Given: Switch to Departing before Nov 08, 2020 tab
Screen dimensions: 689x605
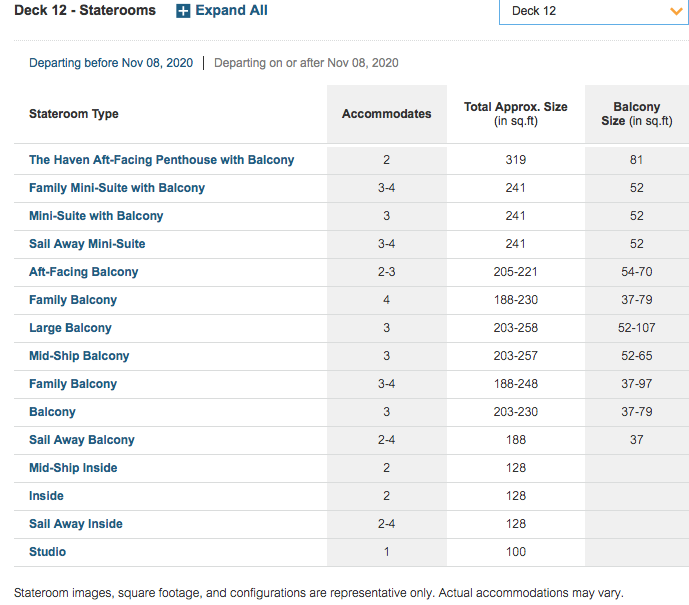Looking at the screenshot, I should pyautogui.click(x=111, y=63).
